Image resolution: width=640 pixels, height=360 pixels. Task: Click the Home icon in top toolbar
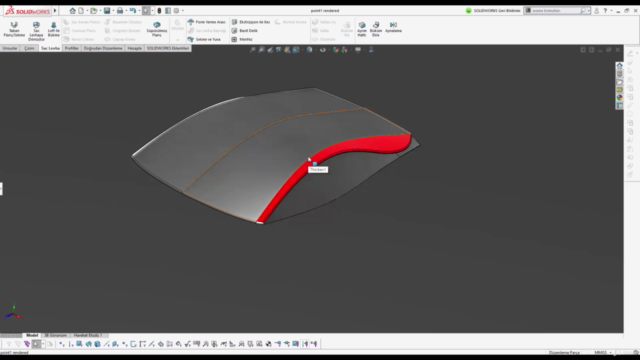(72, 11)
